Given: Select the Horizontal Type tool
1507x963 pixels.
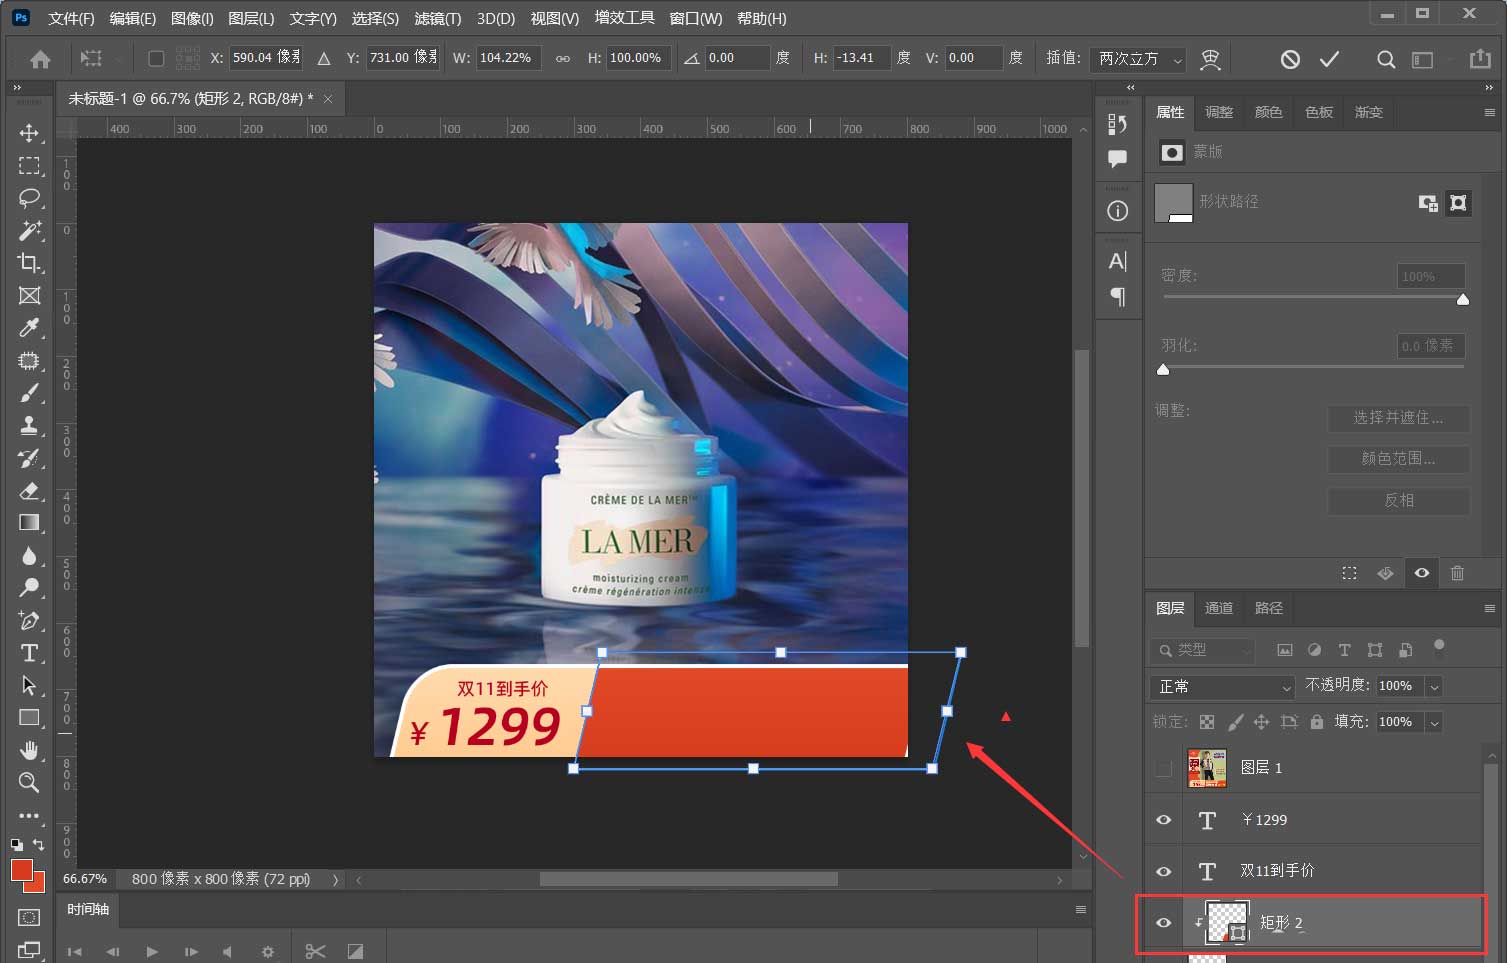Looking at the screenshot, I should [29, 653].
